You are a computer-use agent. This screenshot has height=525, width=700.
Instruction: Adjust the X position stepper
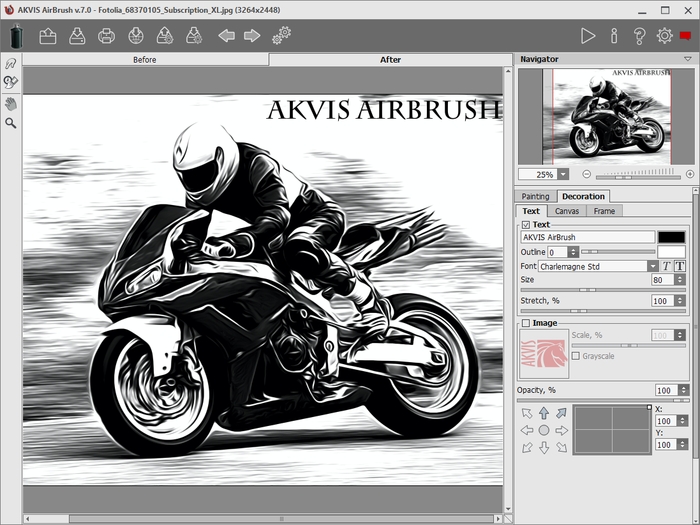click(x=683, y=421)
